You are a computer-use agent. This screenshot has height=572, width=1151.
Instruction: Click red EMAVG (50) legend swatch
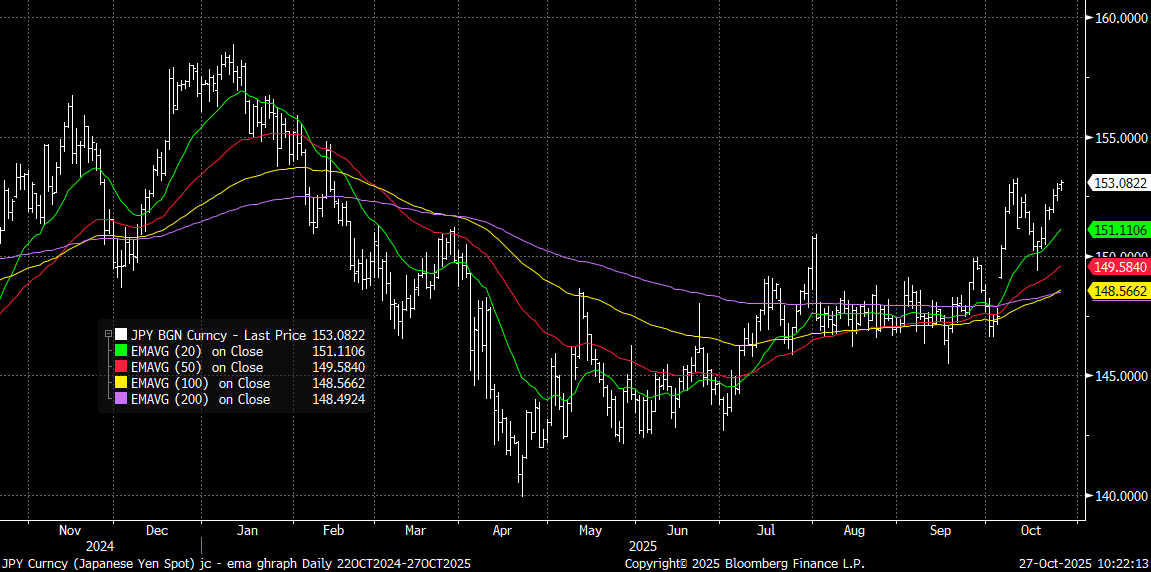point(121,367)
